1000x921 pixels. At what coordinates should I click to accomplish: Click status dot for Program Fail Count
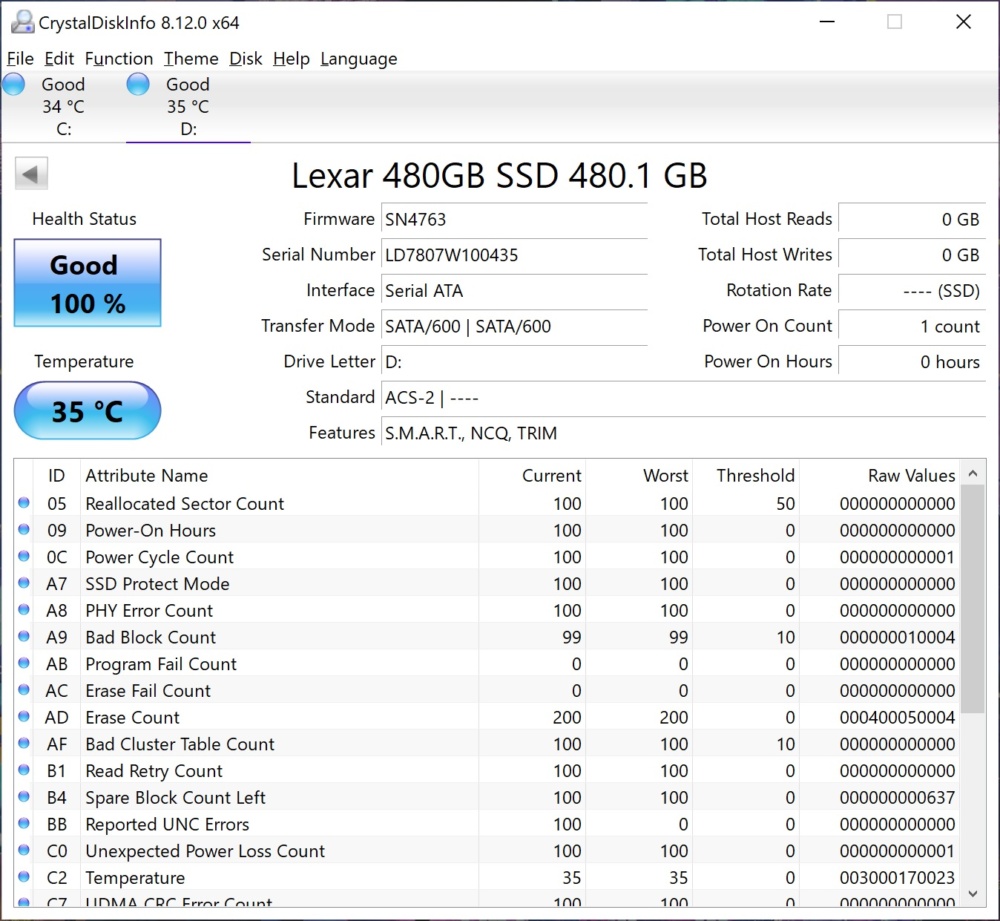(24, 663)
